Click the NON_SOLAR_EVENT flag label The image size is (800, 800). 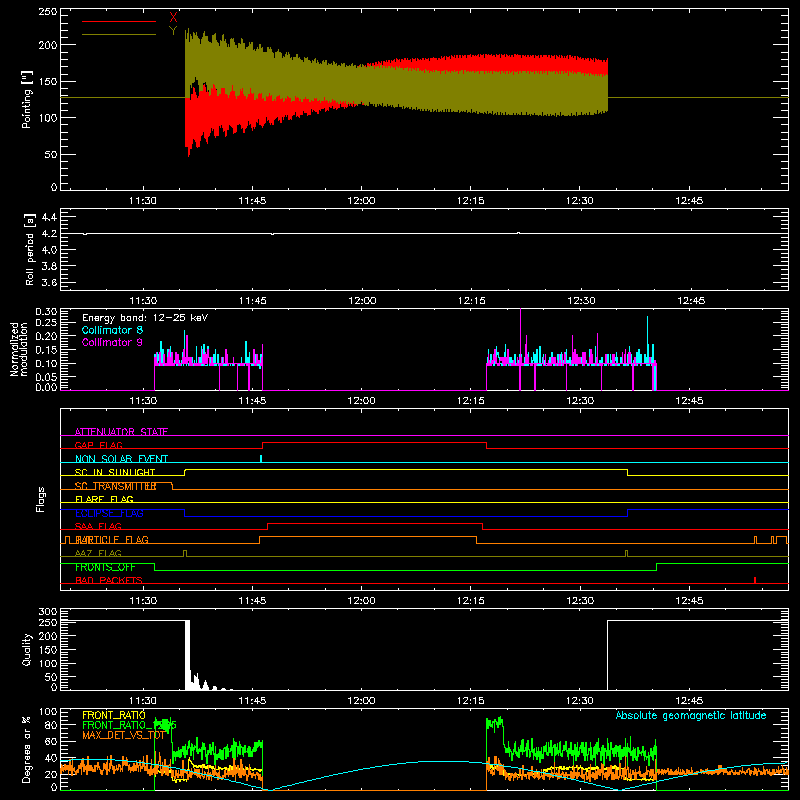(x=121, y=459)
